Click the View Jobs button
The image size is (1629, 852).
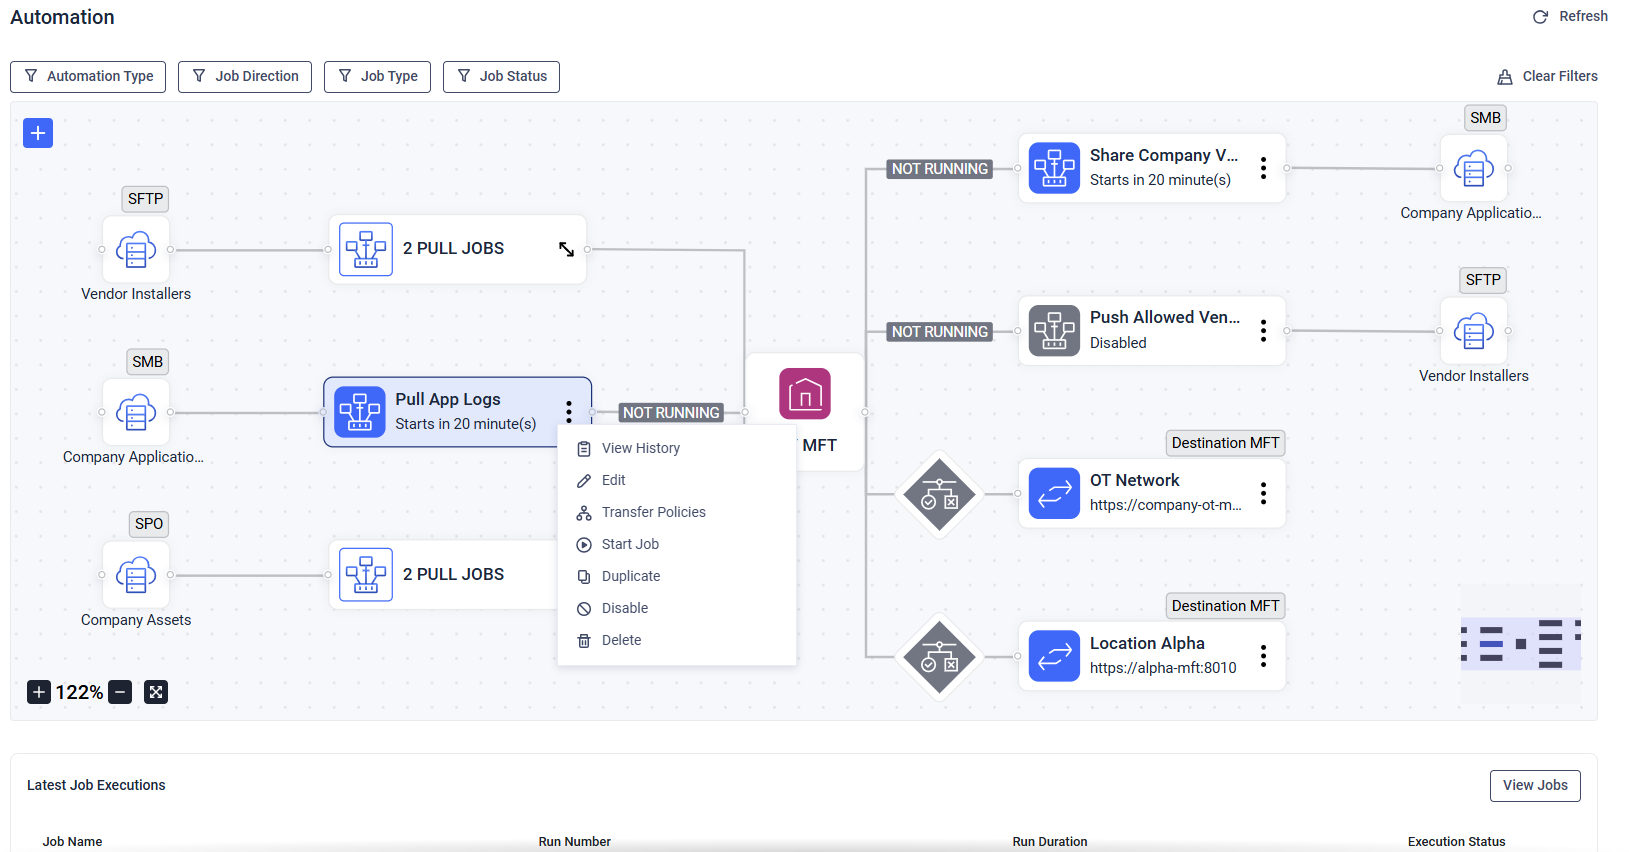pos(1534,786)
